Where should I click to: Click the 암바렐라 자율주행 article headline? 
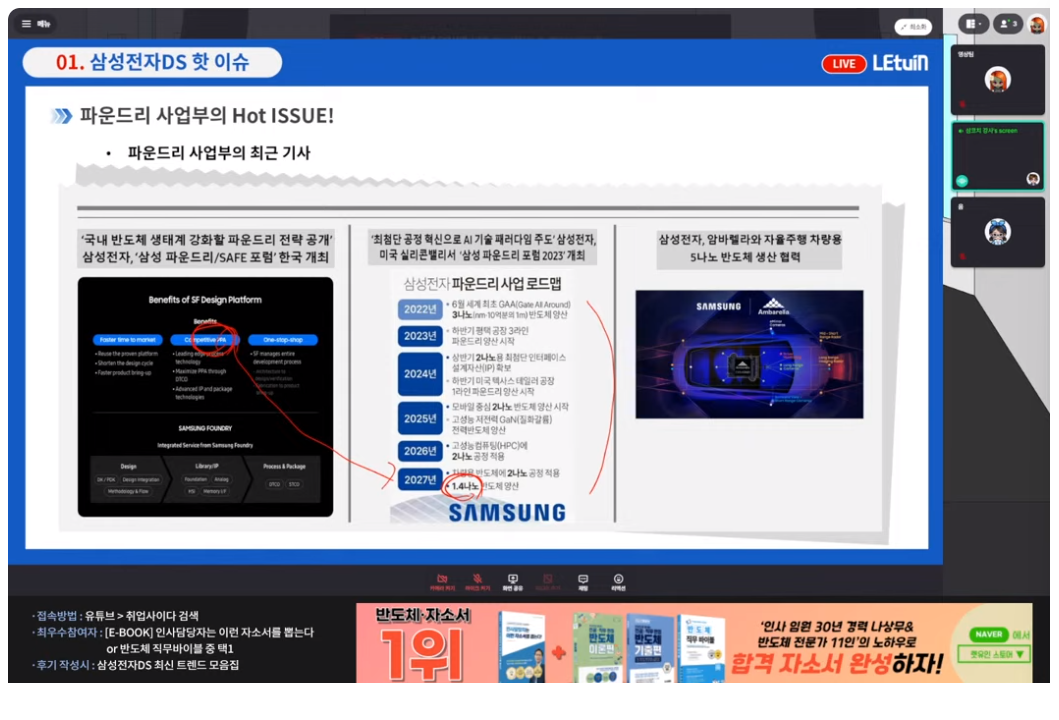749,248
